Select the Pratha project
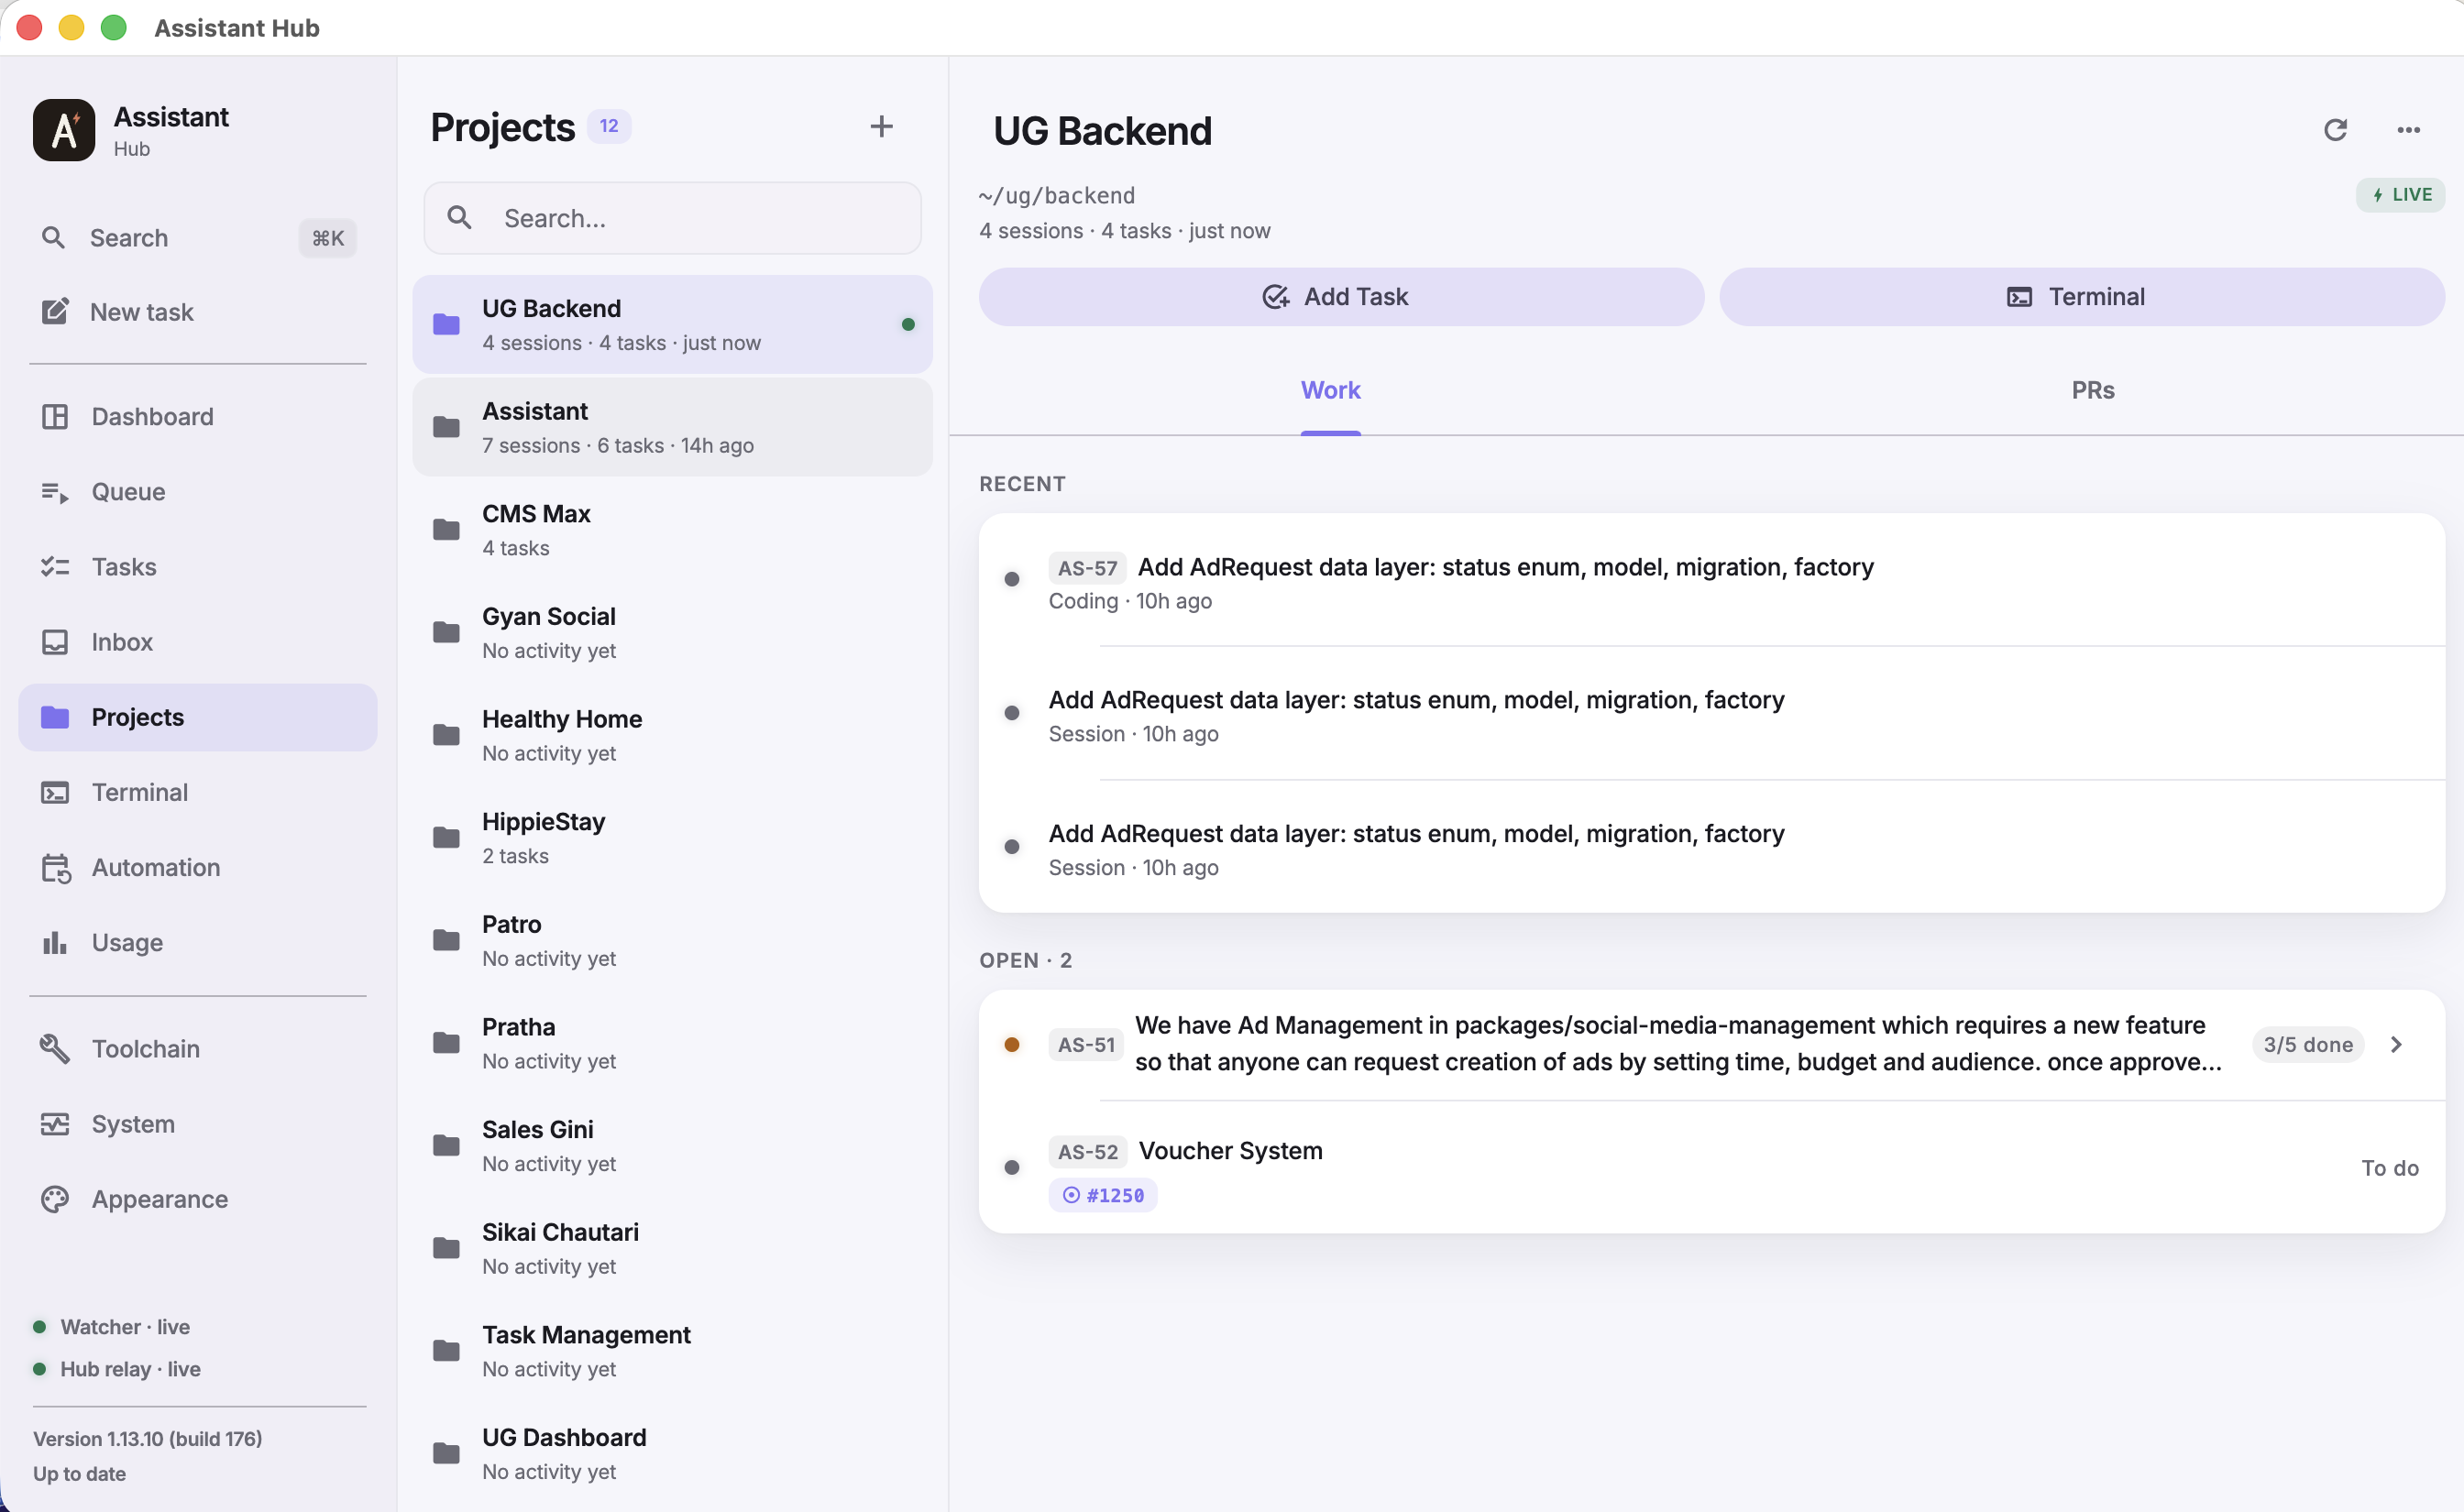This screenshot has height=1512, width=2464. tap(672, 1043)
